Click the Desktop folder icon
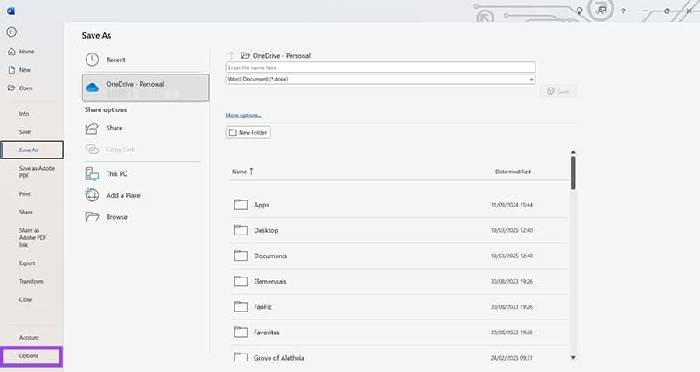Image resolution: width=700 pixels, height=372 pixels. (241, 230)
